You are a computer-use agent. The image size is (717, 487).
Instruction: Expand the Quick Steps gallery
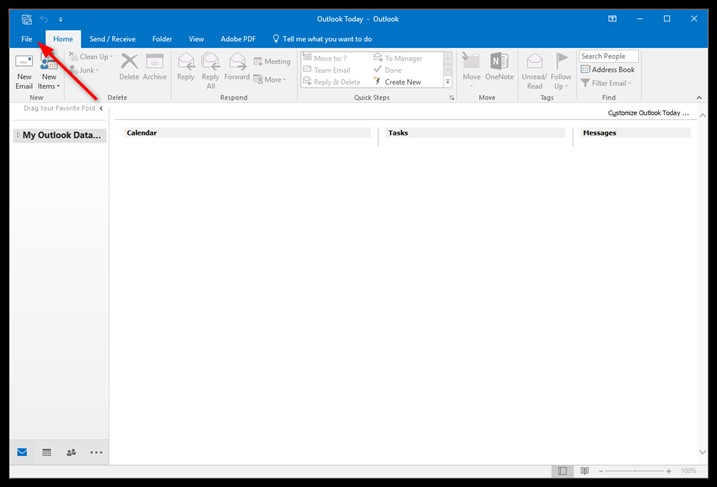pyautogui.click(x=448, y=82)
